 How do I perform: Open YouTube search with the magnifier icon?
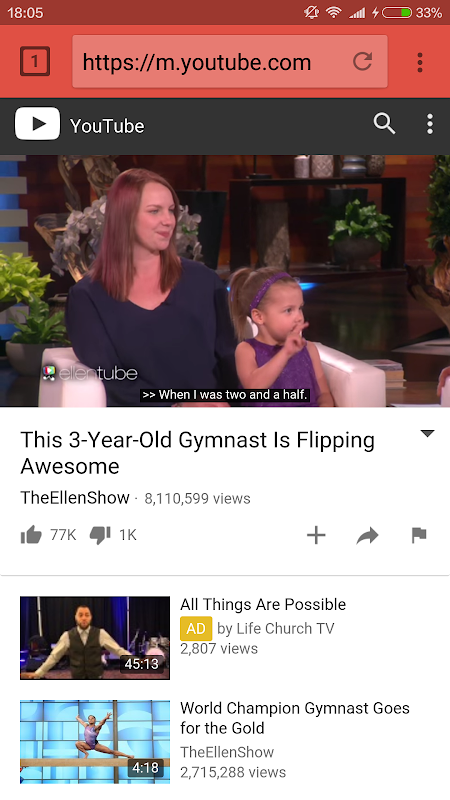[x=384, y=124]
